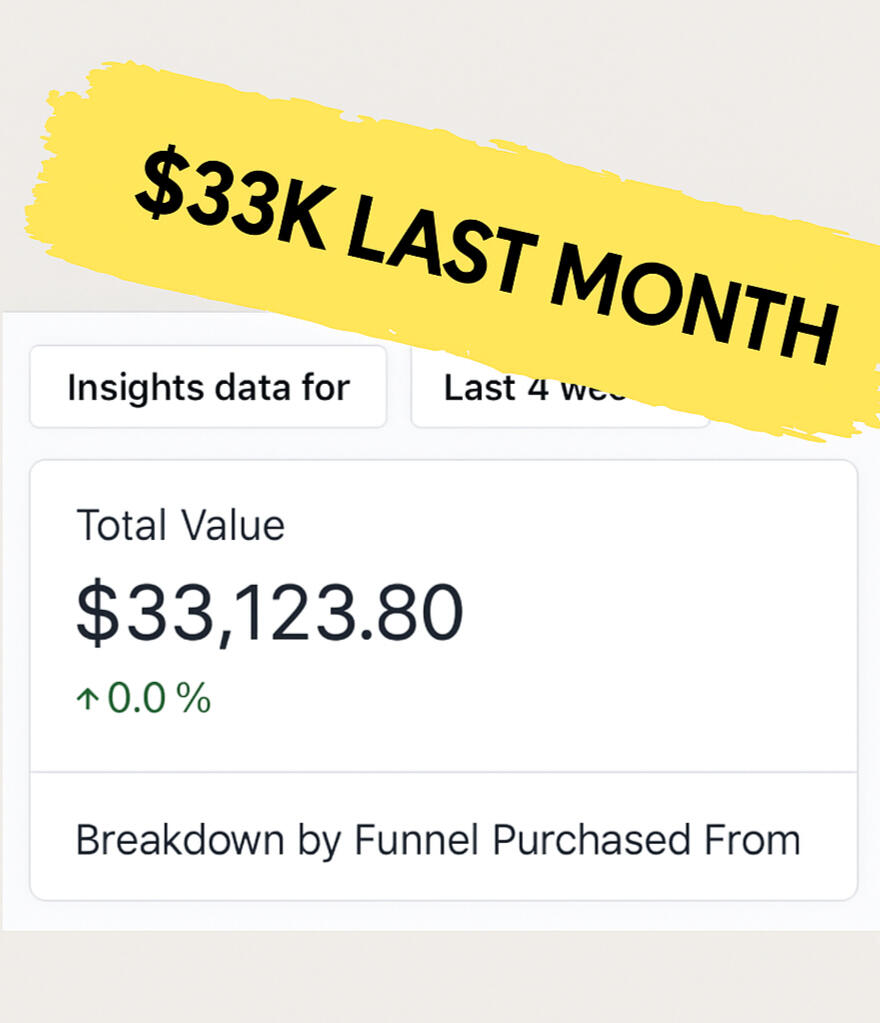Screen dimensions: 880x1023
Task: Click the "Purchased From" text in breakdown row
Action: (647, 840)
